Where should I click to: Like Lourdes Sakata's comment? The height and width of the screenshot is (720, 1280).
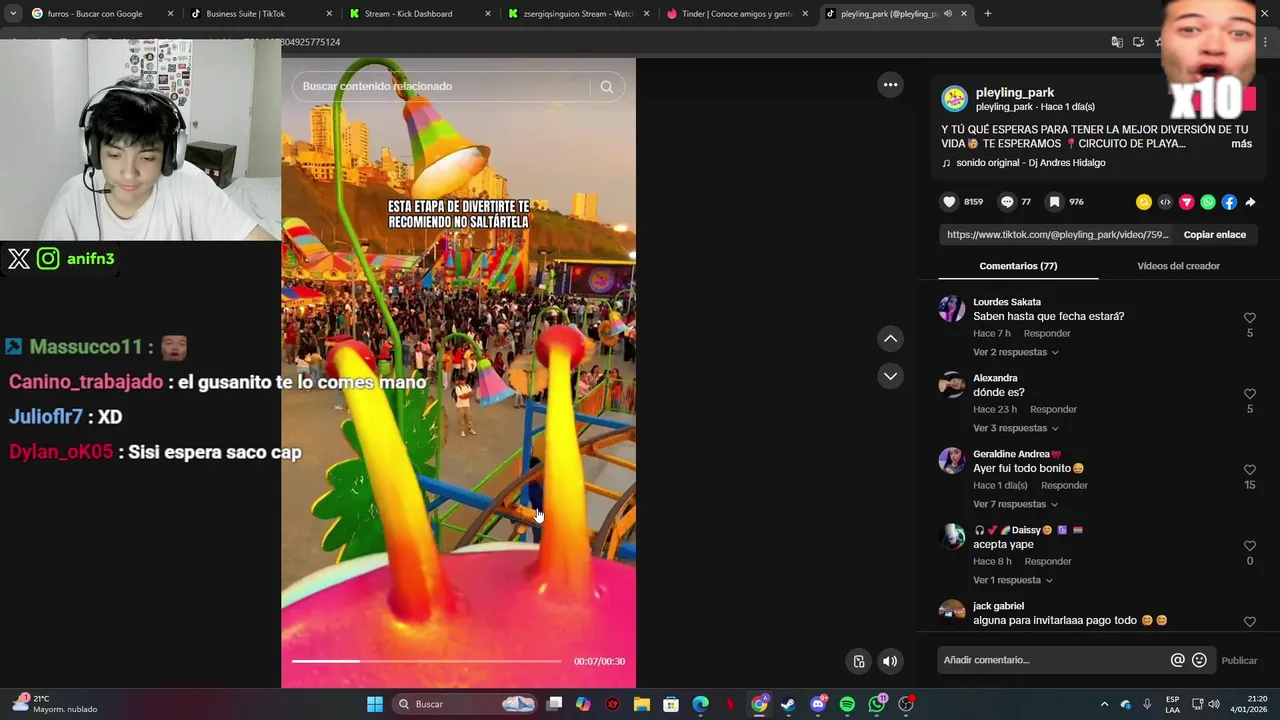click(1250, 318)
